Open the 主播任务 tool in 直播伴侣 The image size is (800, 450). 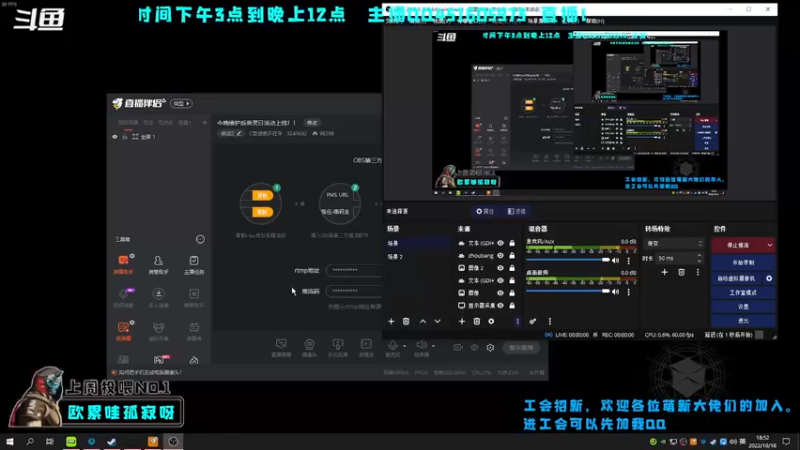(194, 264)
